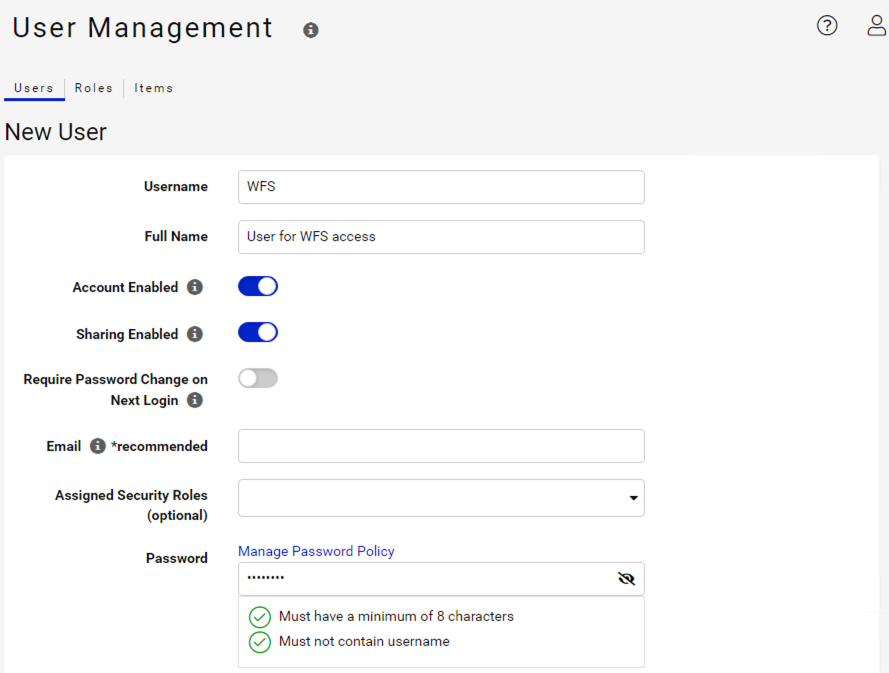Edit the Full Name field
This screenshot has height=673, width=889.
click(441, 237)
